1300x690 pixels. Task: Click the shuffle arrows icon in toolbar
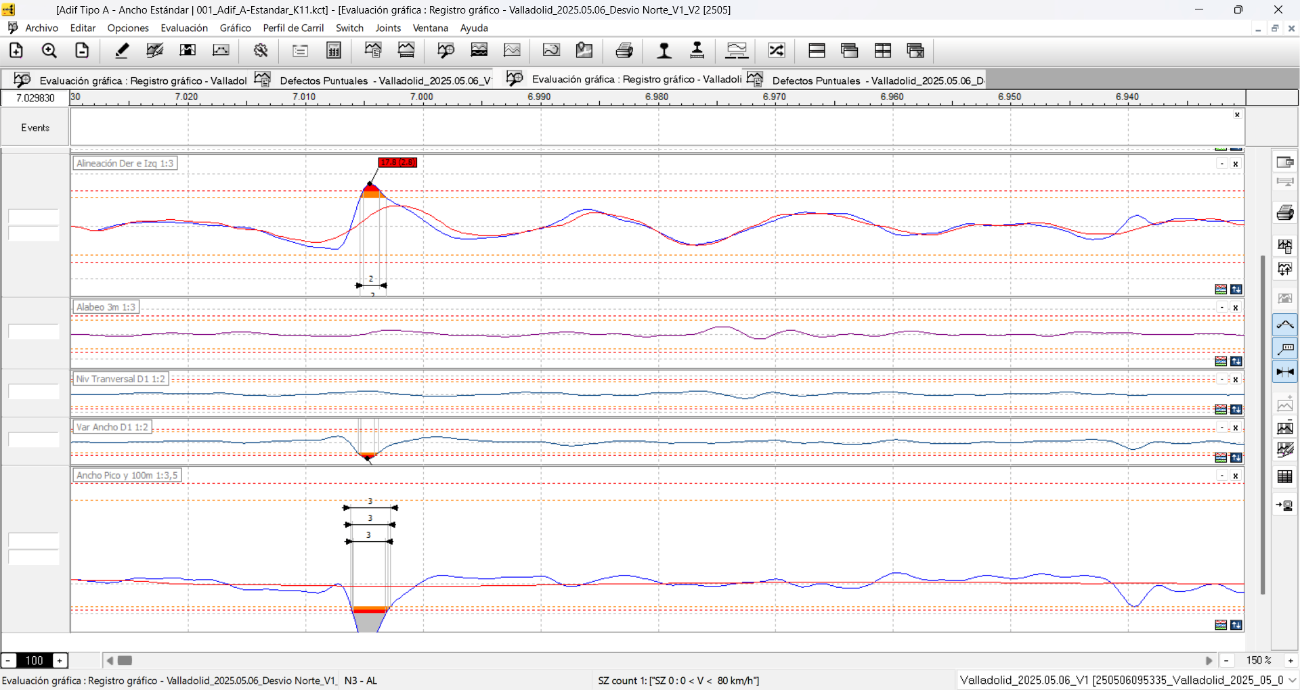(776, 50)
